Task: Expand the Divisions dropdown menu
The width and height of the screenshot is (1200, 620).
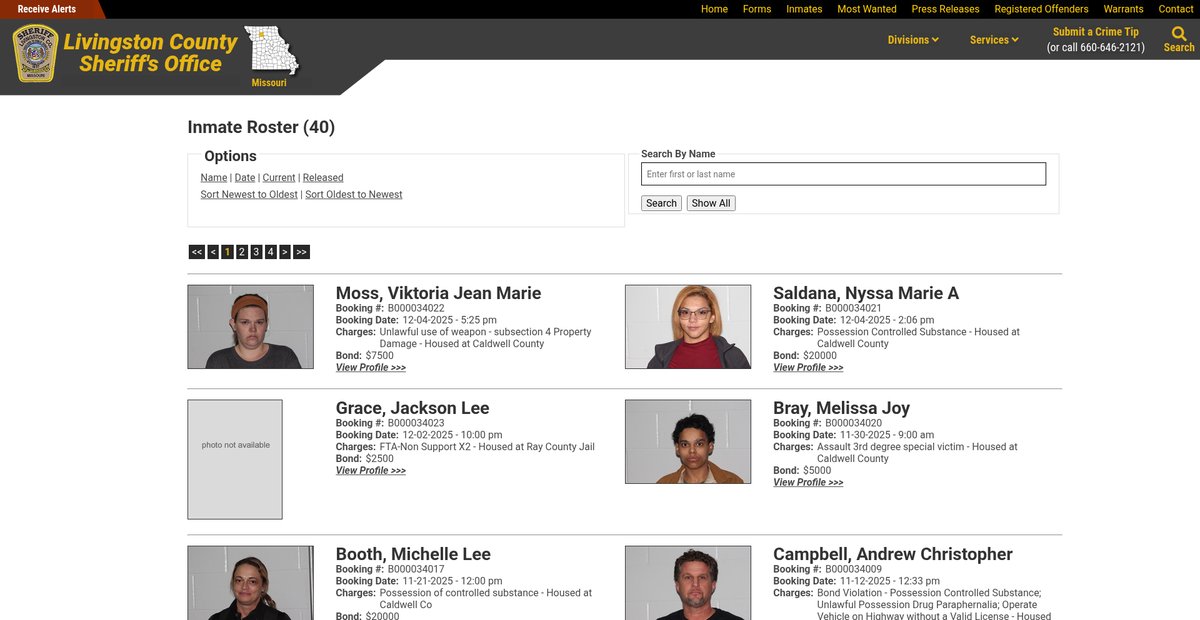Action: [x=913, y=40]
